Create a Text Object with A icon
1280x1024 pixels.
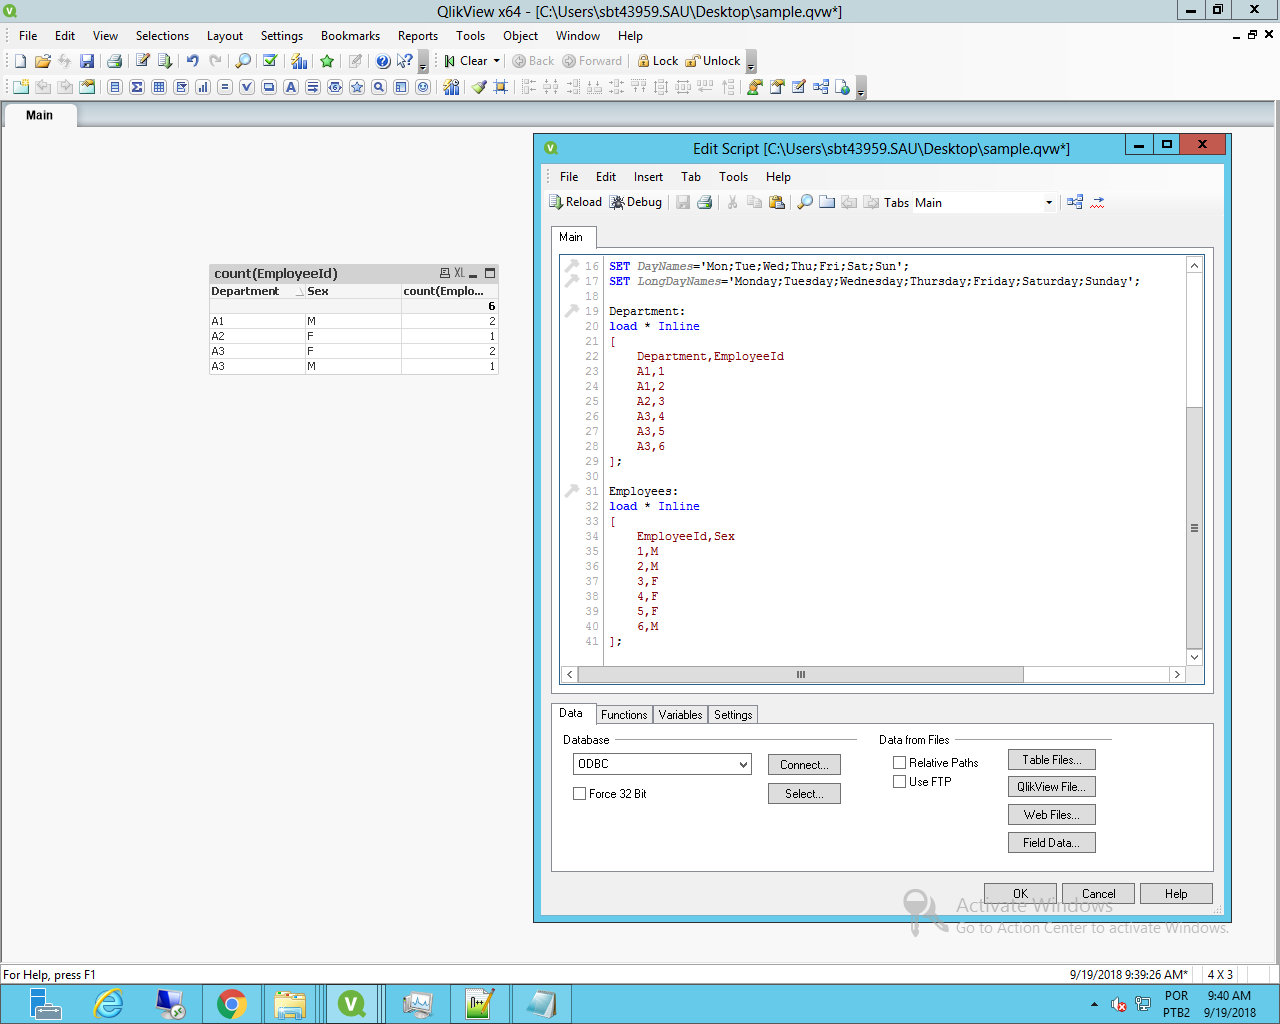click(x=291, y=87)
